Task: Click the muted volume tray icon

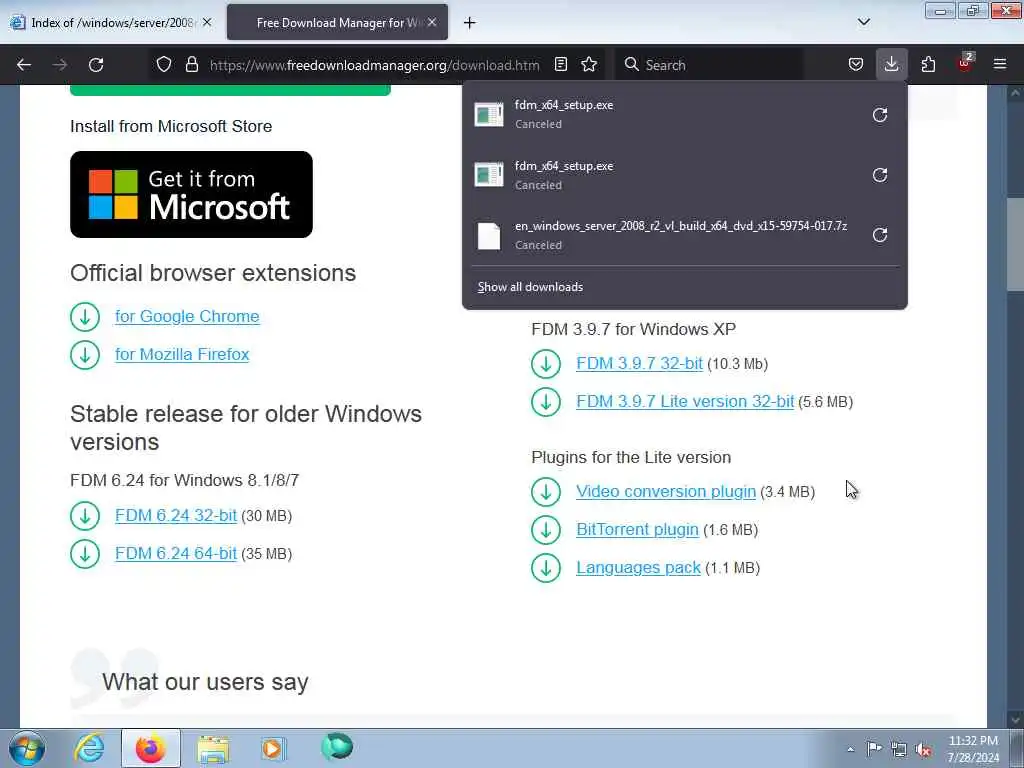Action: [923, 750]
